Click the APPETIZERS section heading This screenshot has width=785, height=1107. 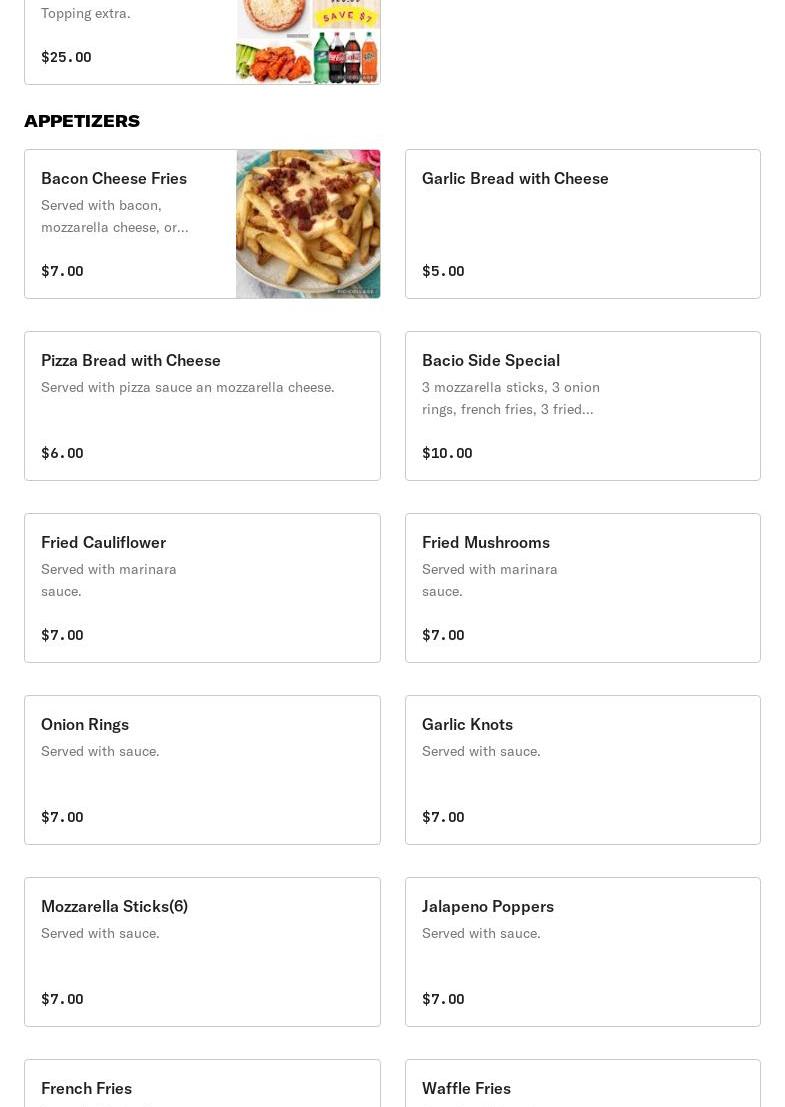coord(82,121)
